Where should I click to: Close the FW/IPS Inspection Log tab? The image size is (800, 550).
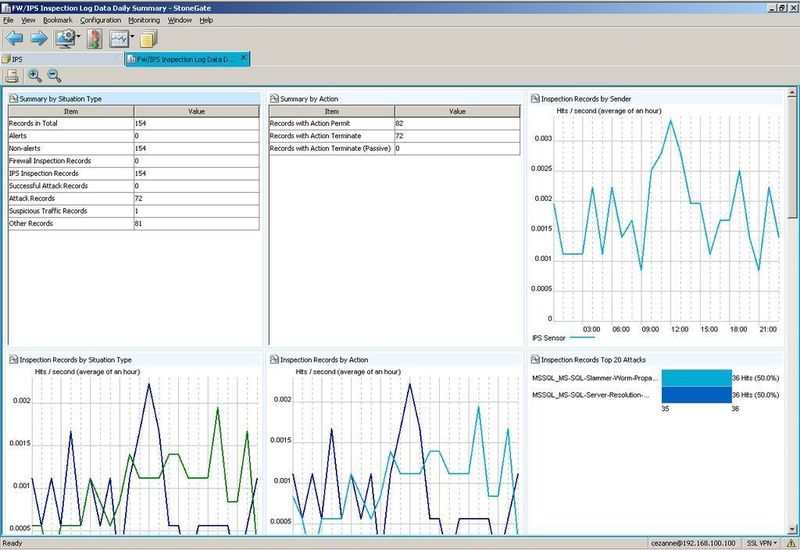243,57
